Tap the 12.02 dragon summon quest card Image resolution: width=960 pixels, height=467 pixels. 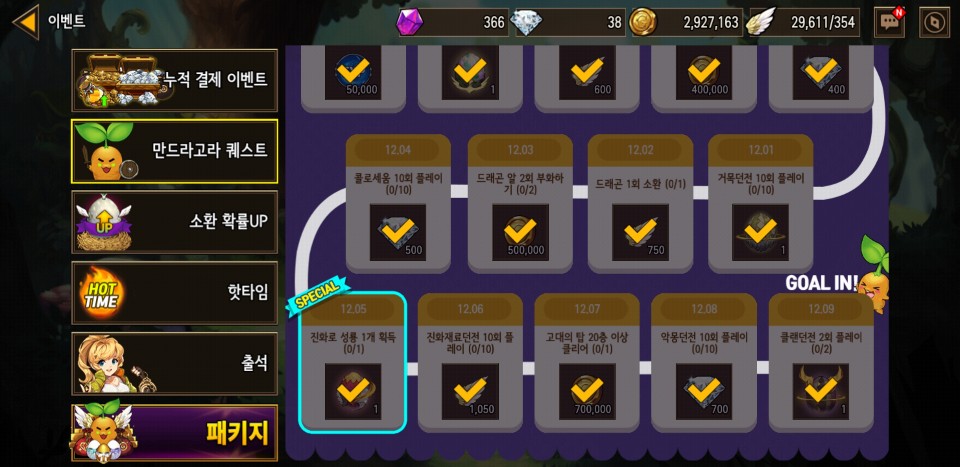pos(640,204)
